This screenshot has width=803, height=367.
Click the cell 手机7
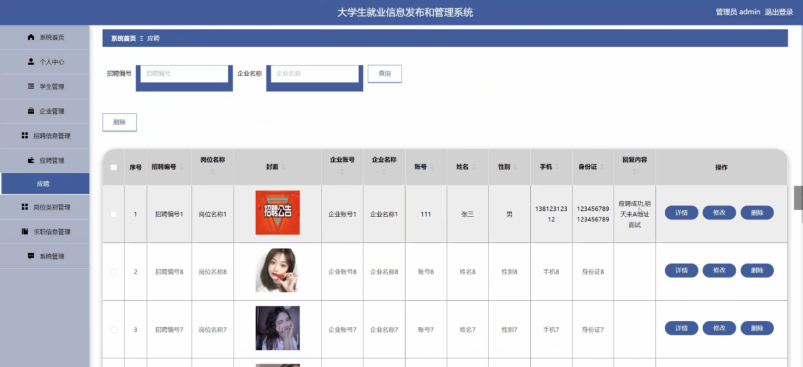pyautogui.click(x=551, y=330)
